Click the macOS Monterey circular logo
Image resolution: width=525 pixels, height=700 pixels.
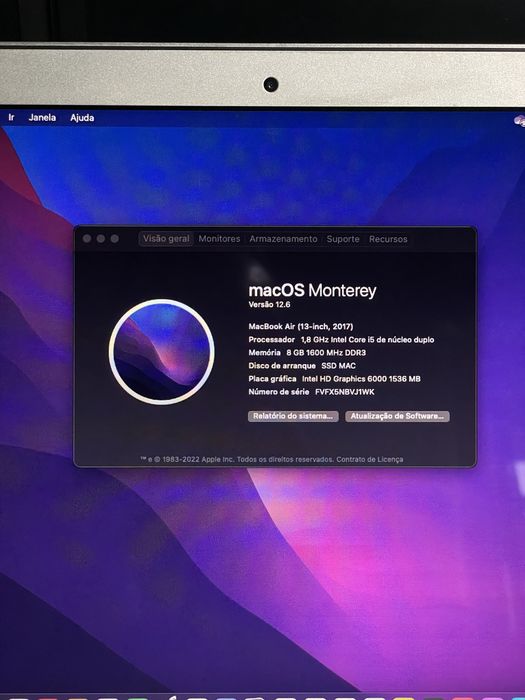(162, 352)
